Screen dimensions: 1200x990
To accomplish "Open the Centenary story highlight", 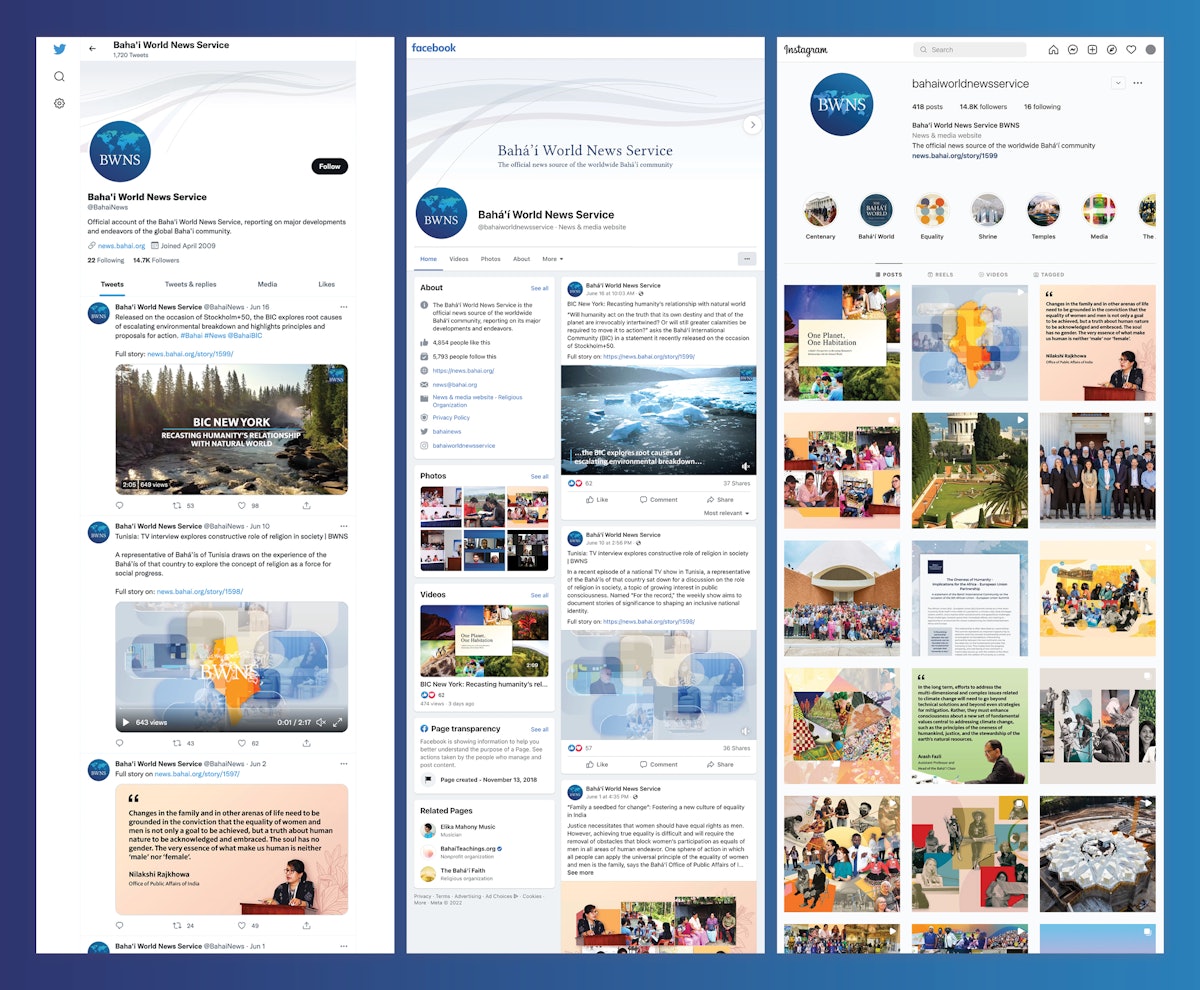I will click(x=820, y=211).
